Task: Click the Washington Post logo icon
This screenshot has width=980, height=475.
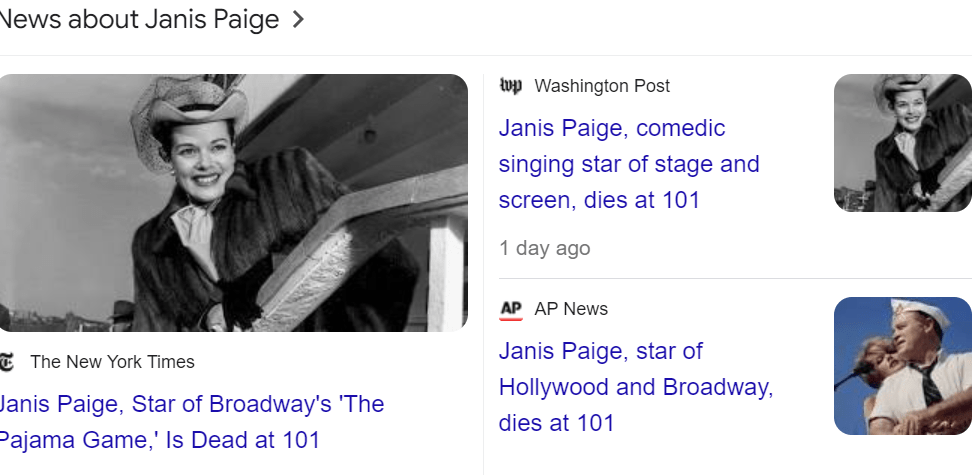Action: [x=510, y=86]
